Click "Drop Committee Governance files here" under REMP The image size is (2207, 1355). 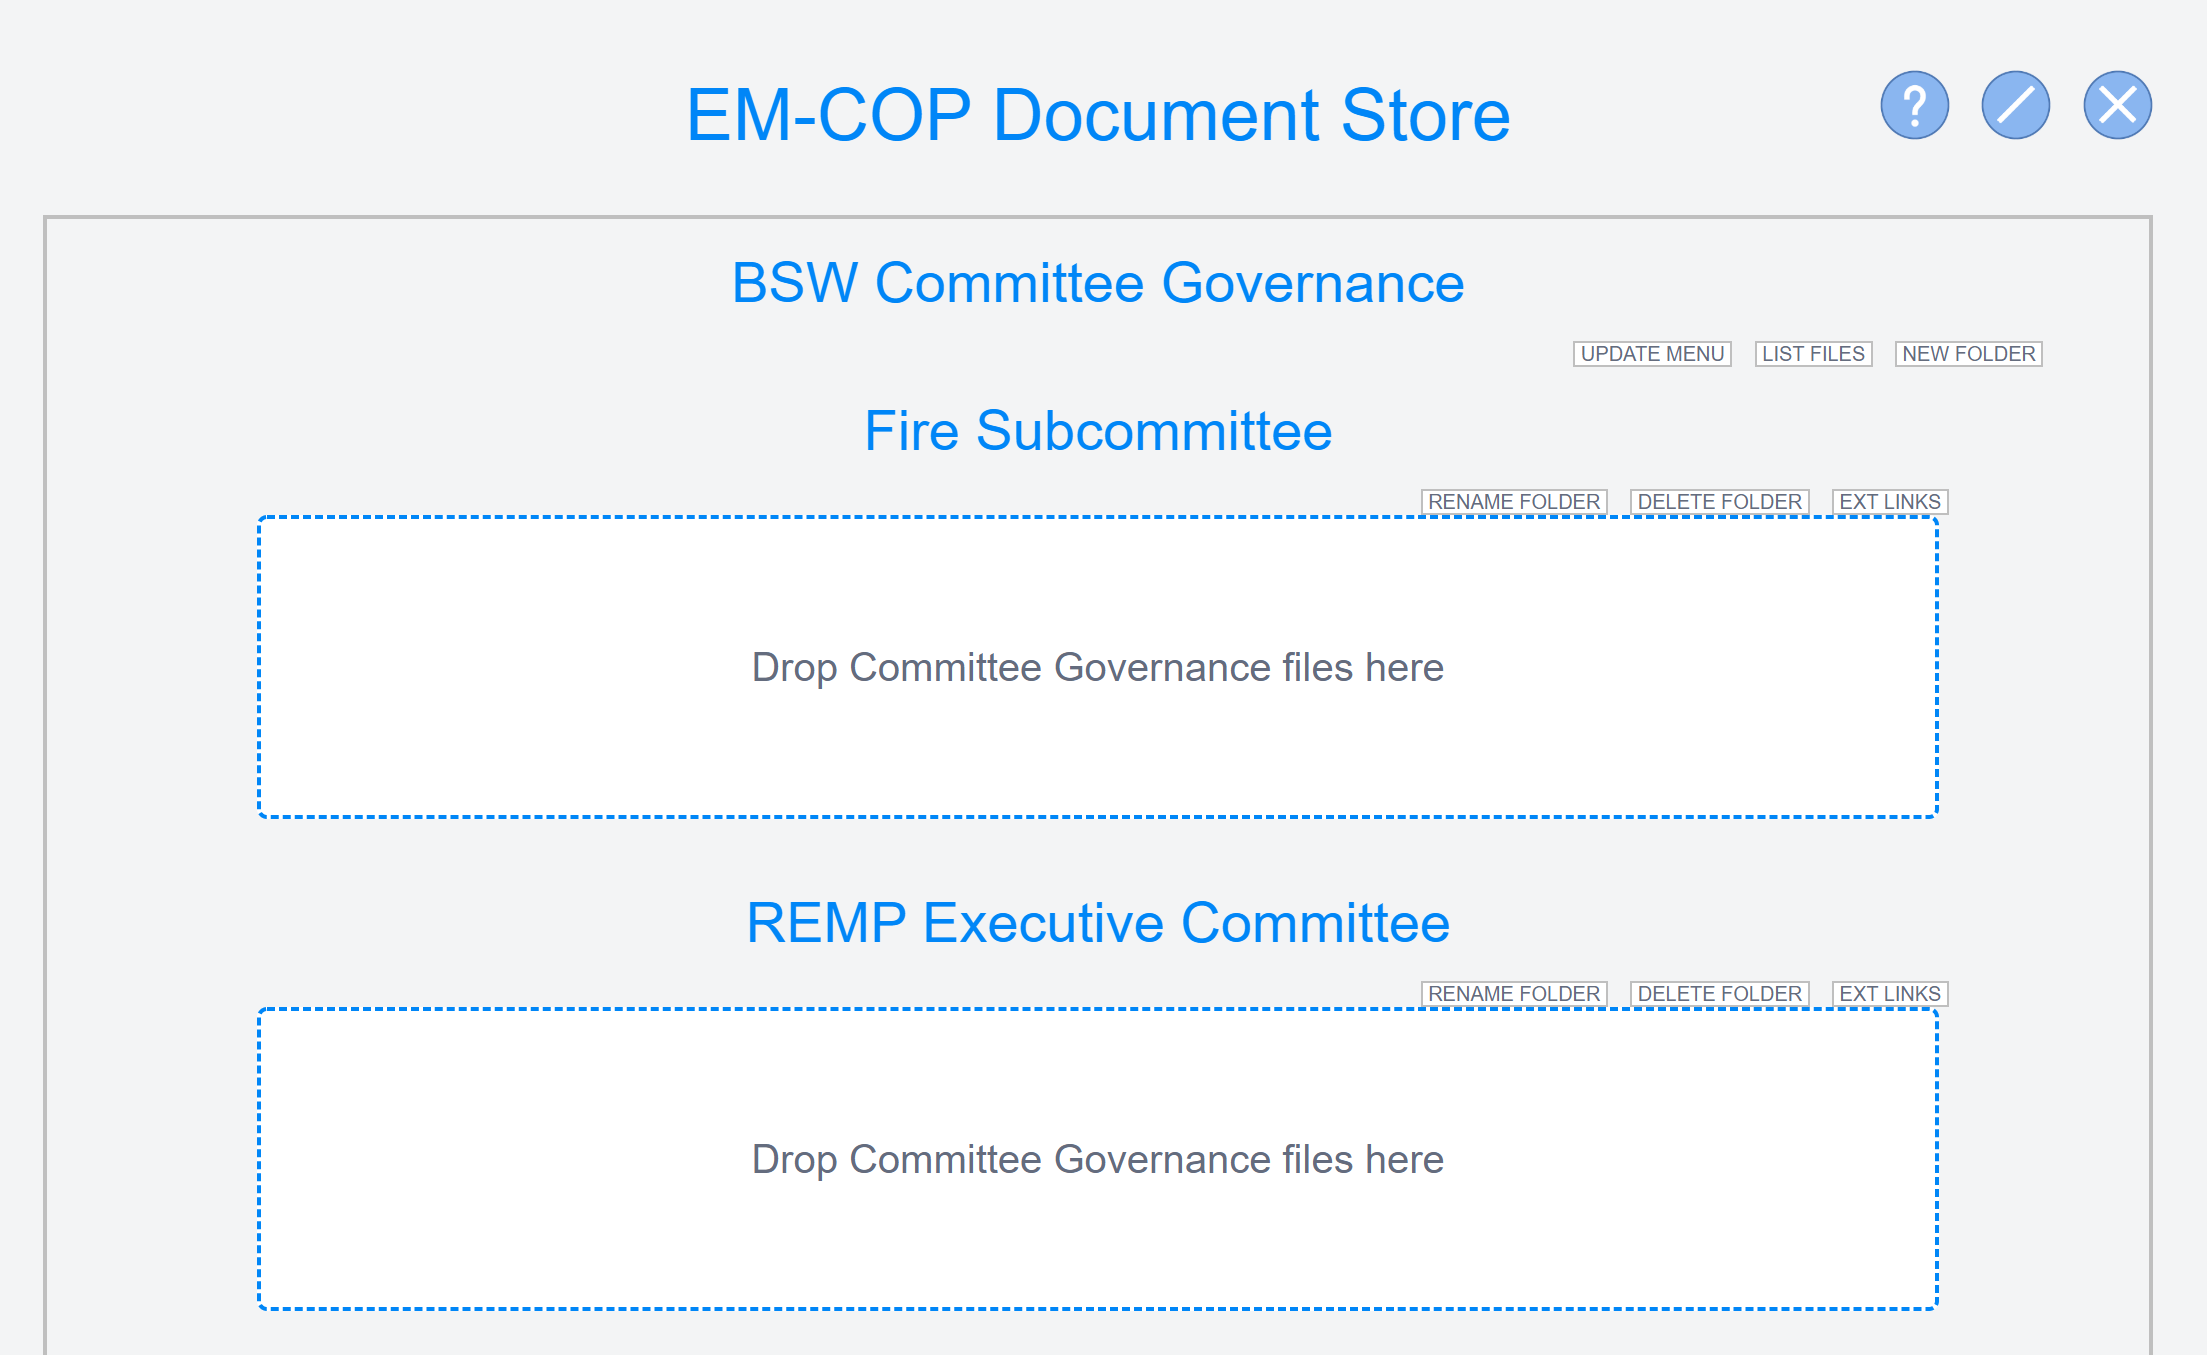coord(1098,1159)
